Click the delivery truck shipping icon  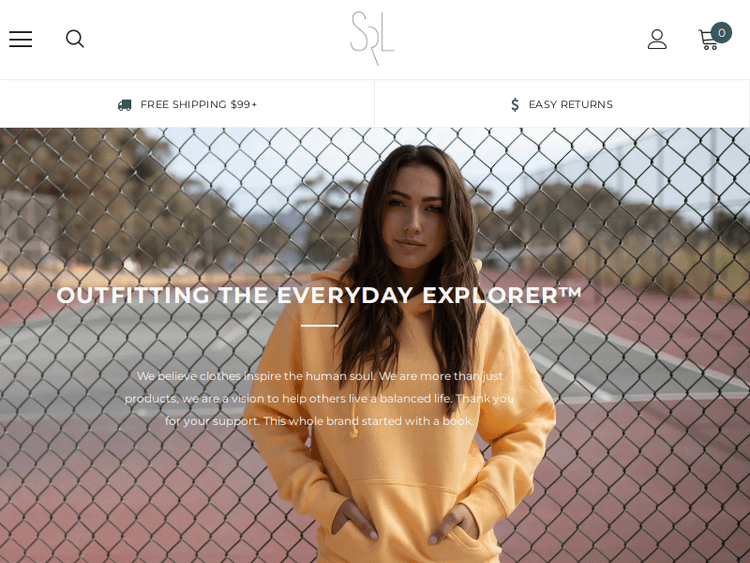pos(124,105)
